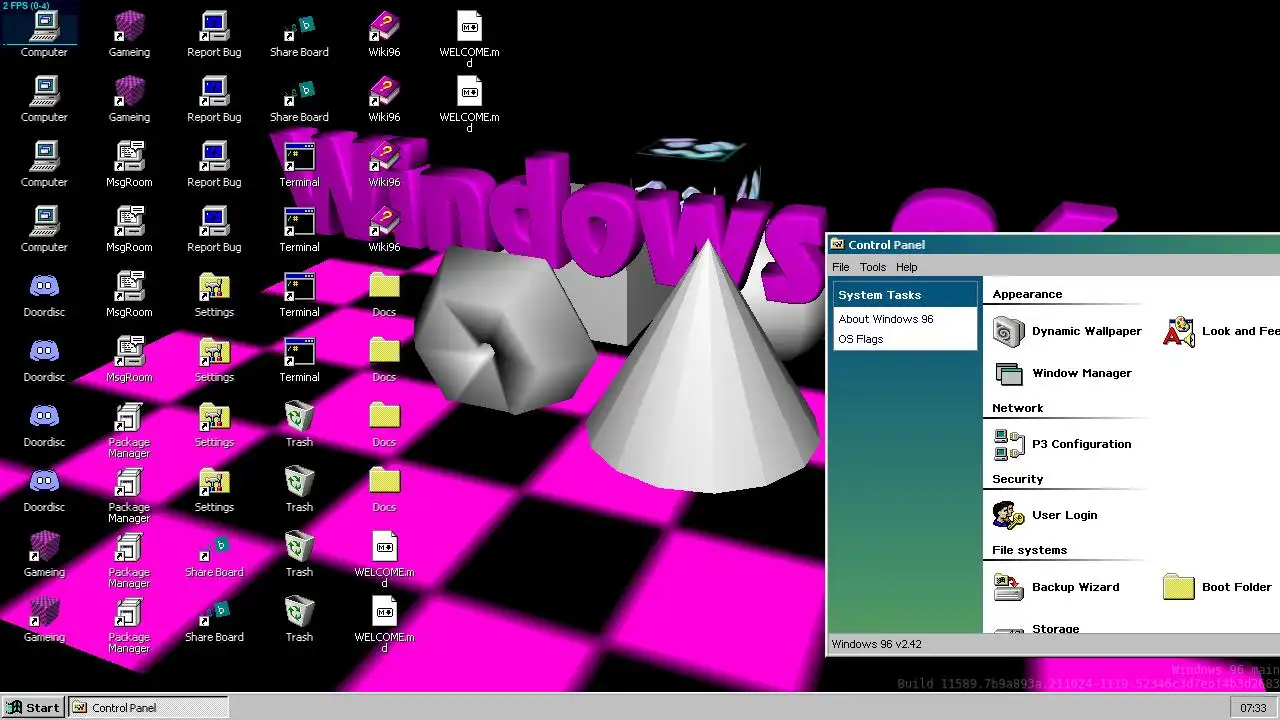
Task: Select Control Panel taskbar button
Action: click(x=149, y=707)
